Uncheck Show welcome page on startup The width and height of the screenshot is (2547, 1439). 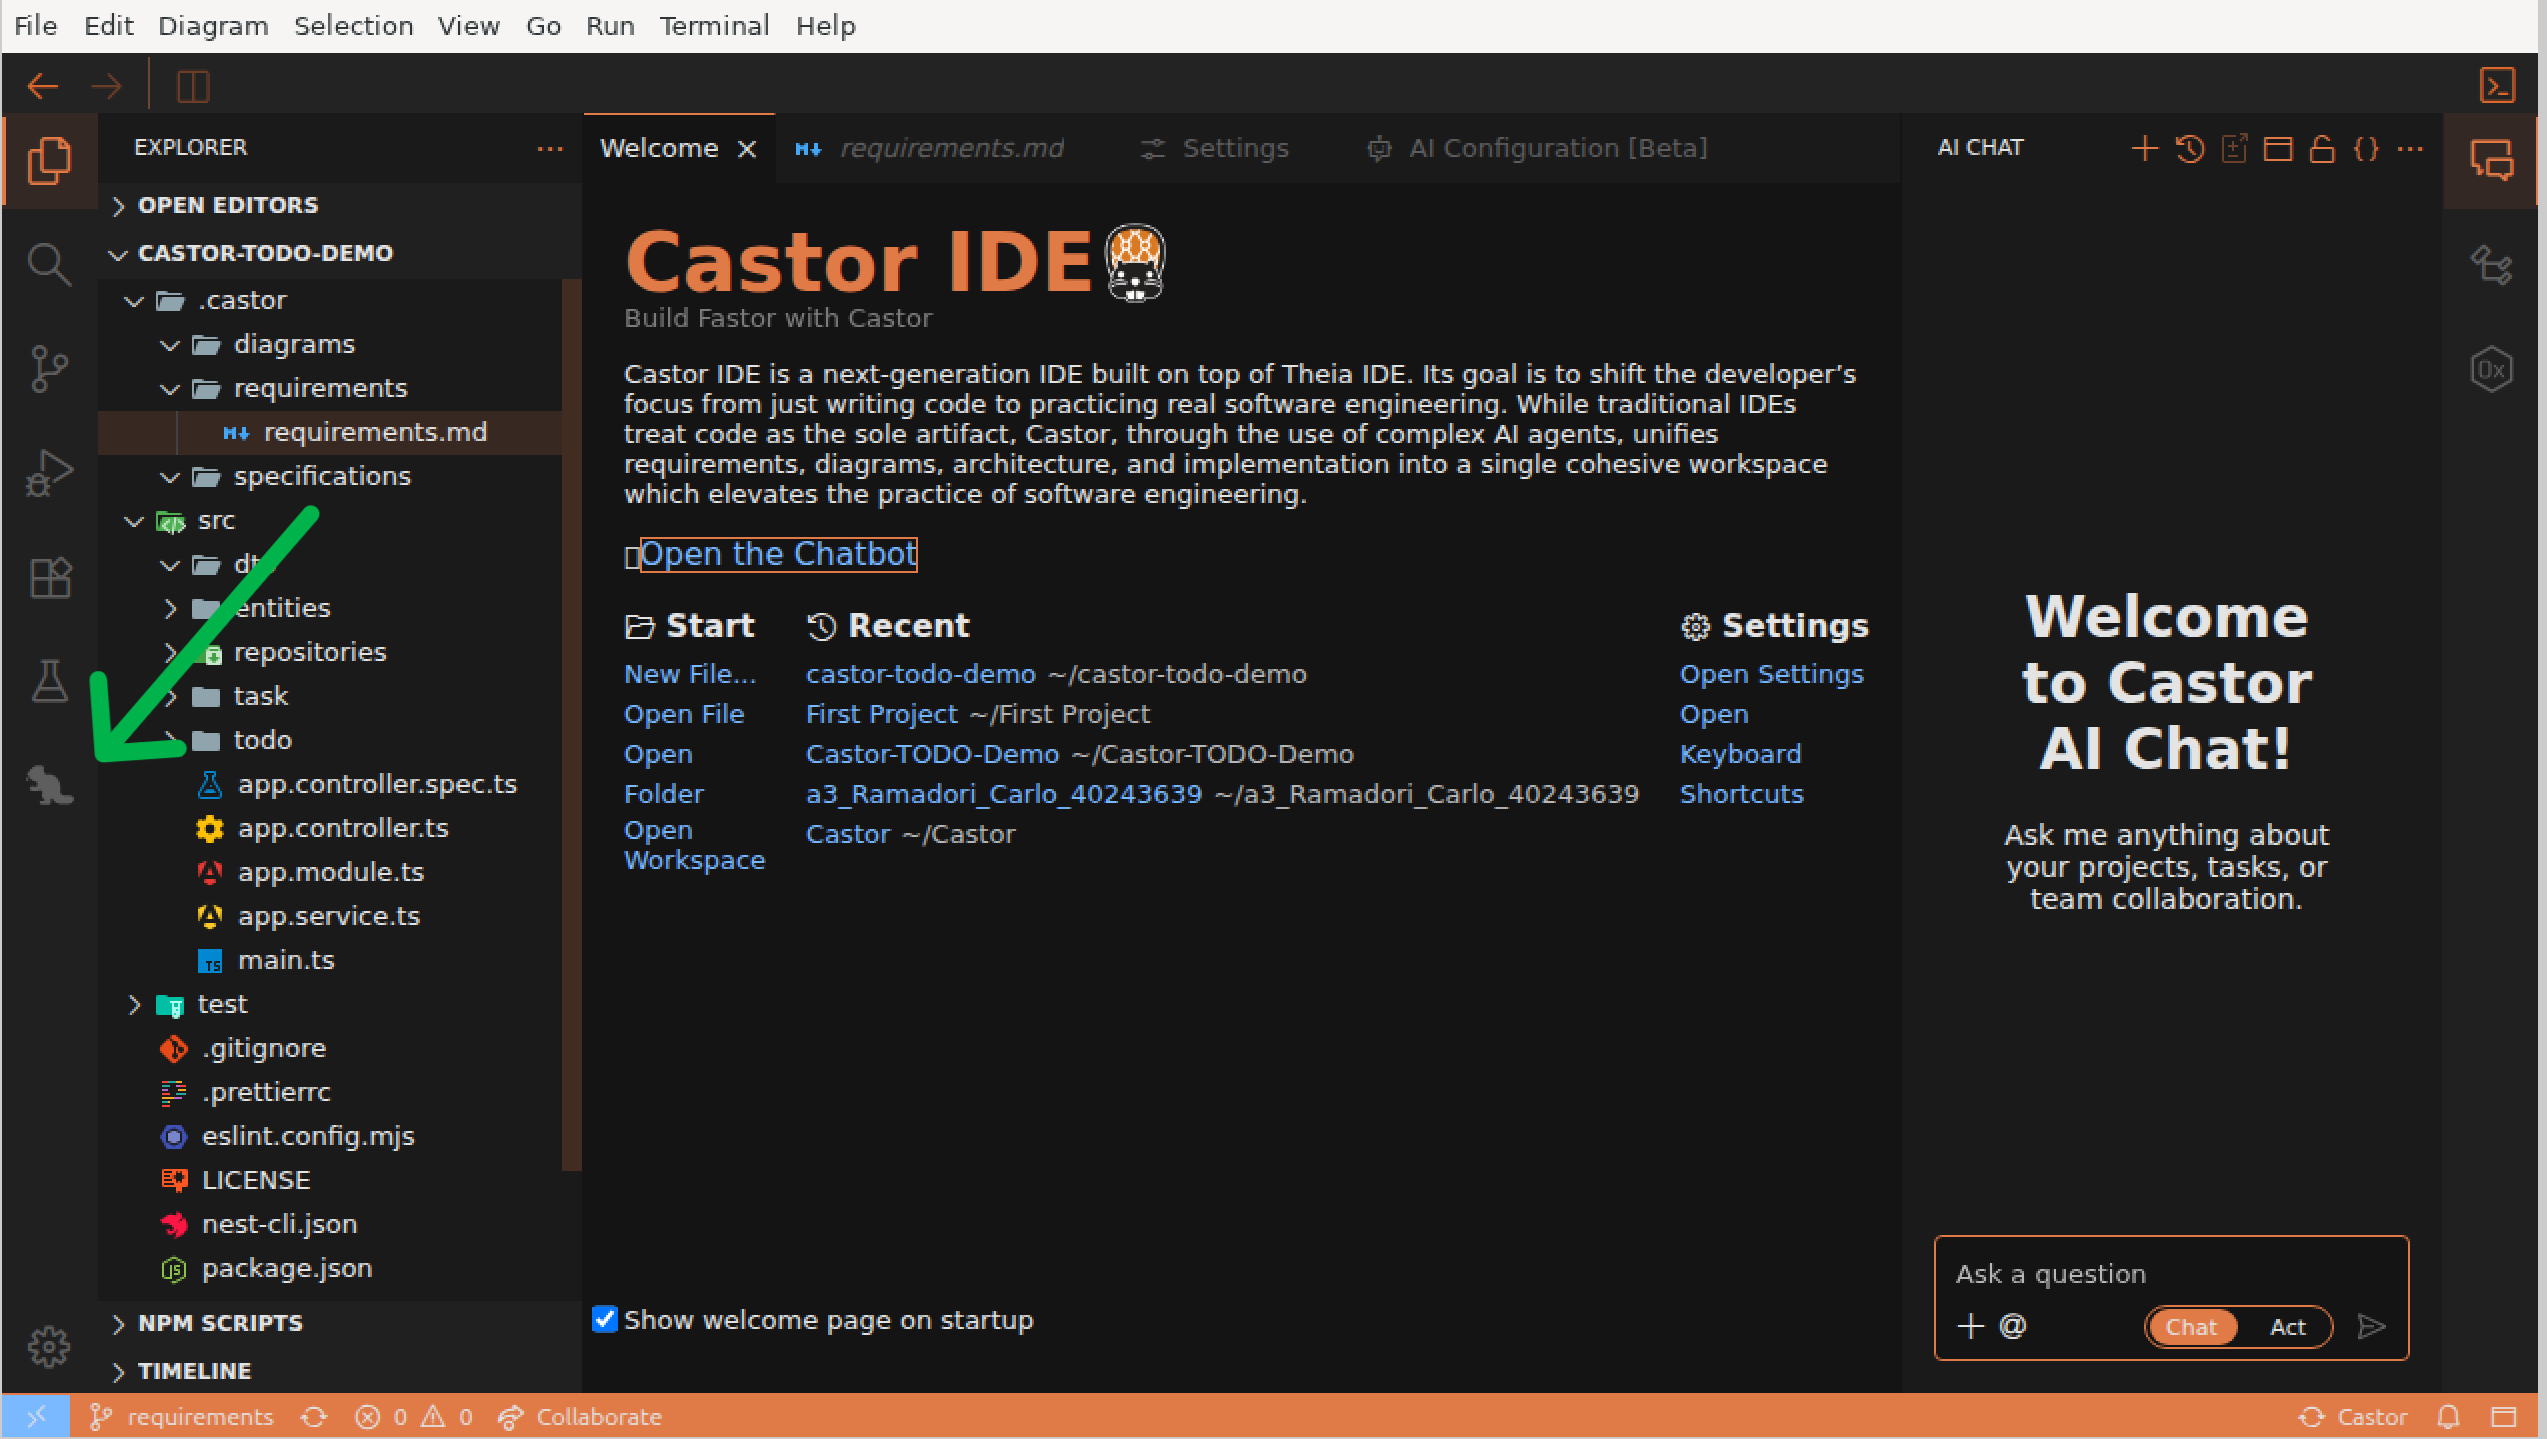[604, 1320]
